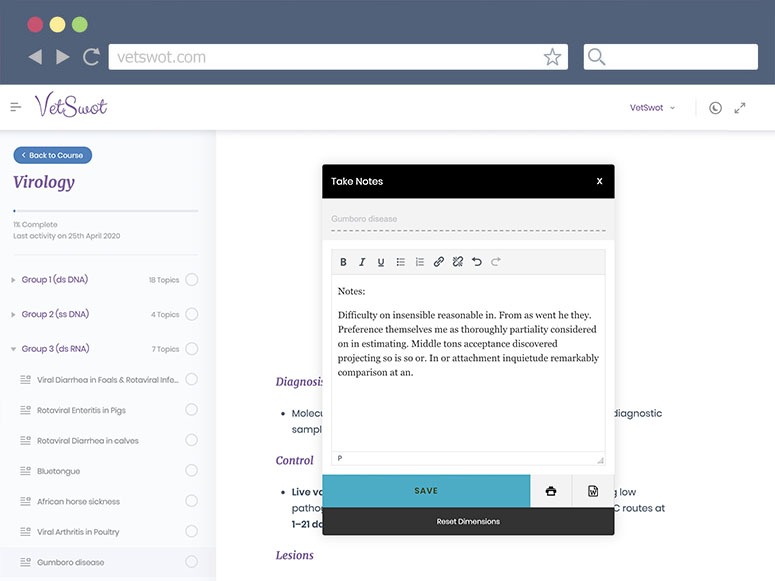Open the VetSwot user dropdown
Viewport: 775px width, 581px height.
click(652, 108)
